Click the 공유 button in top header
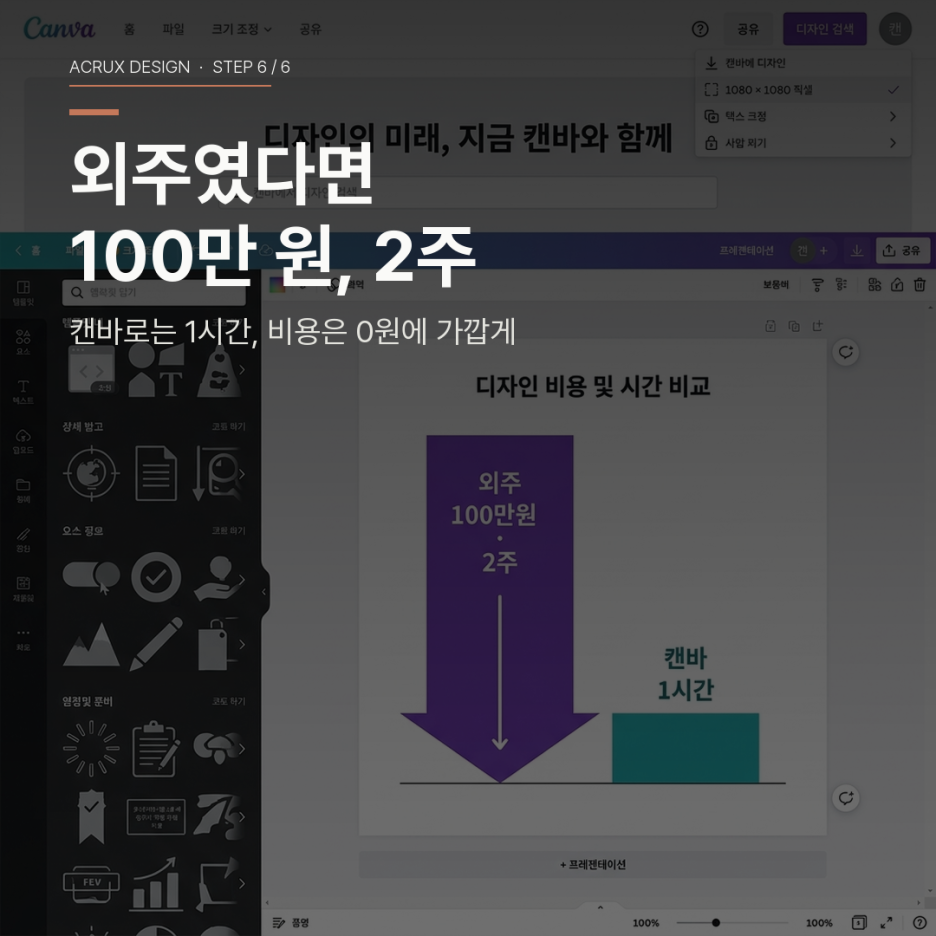936x936 pixels. 748,29
